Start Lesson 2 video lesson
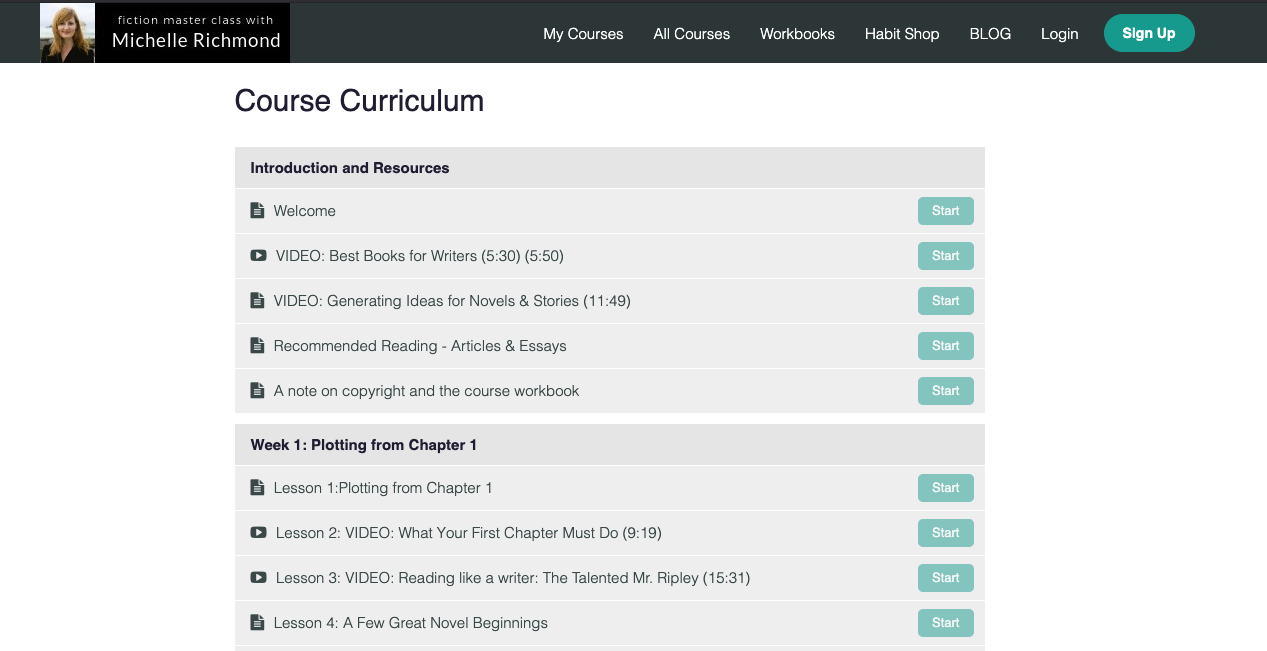Image resolution: width=1267 pixels, height=651 pixels. (x=945, y=532)
